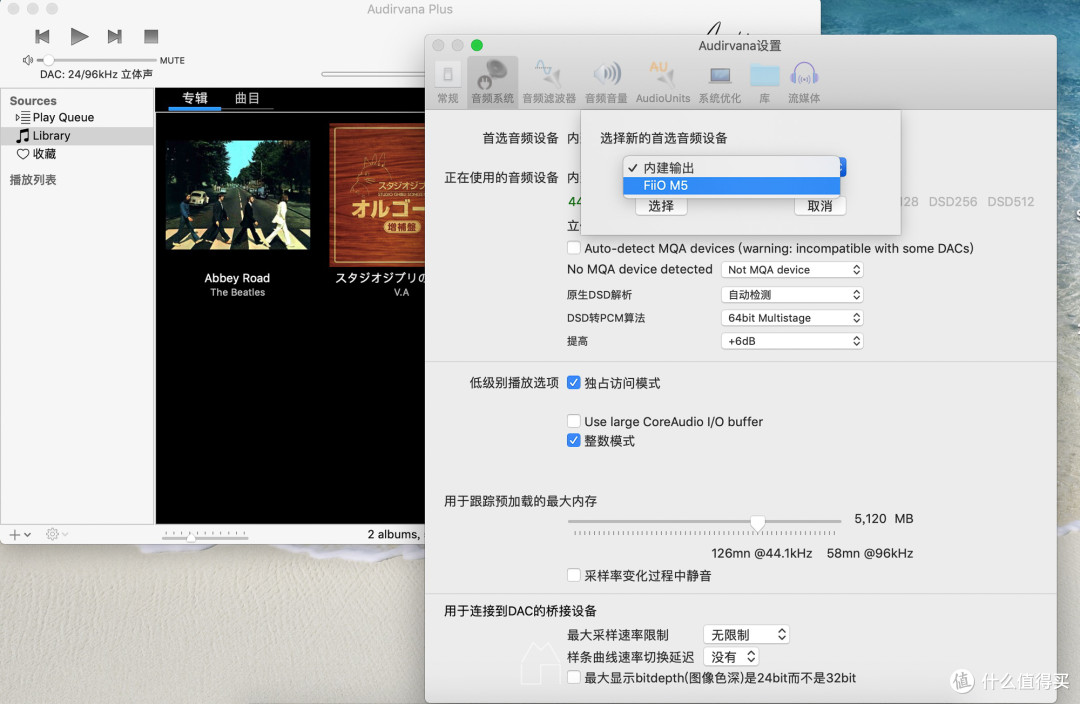Viewport: 1080px width, 704px height.
Task: Open 原生DSD解析 自动检测 dropdown
Action: point(792,295)
